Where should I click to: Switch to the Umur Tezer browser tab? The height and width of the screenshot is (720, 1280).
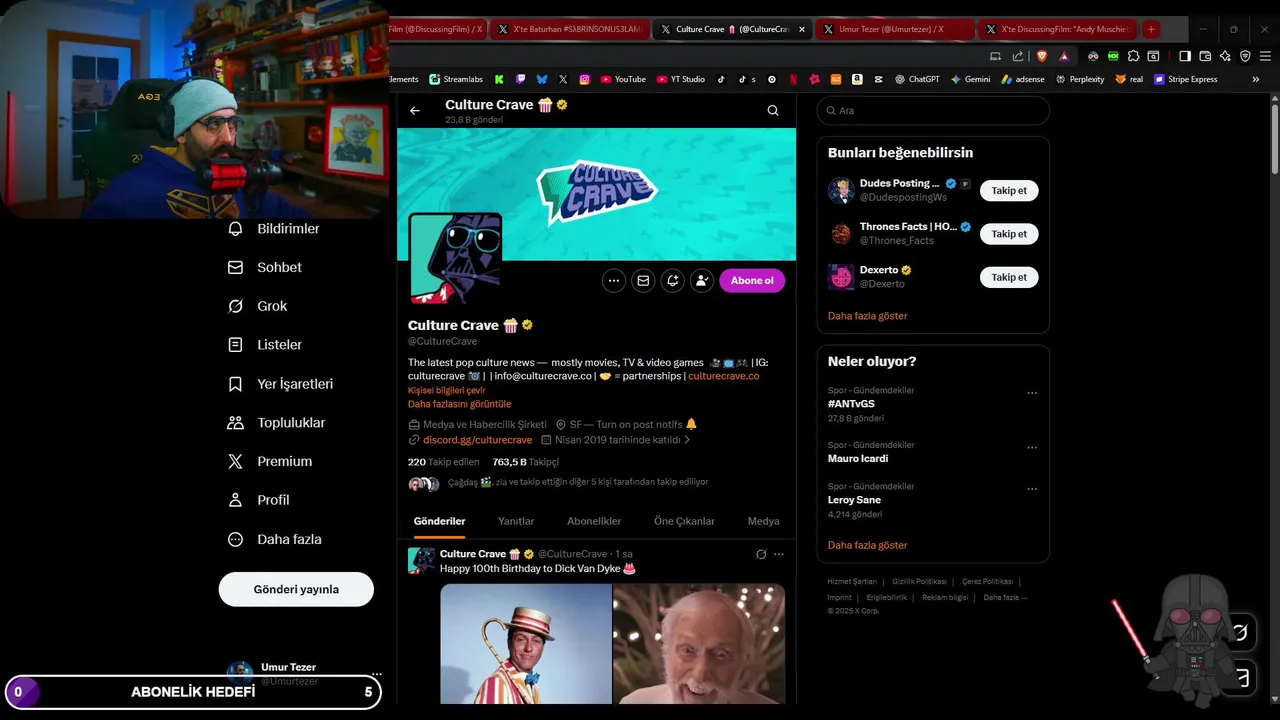point(892,29)
